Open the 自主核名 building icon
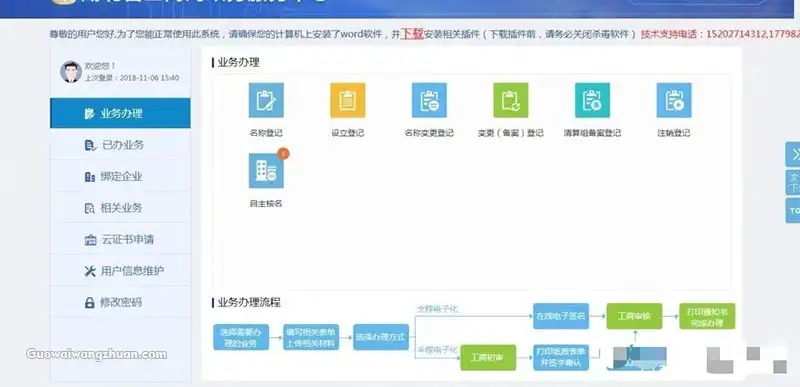This screenshot has height=387, width=800. (x=266, y=171)
